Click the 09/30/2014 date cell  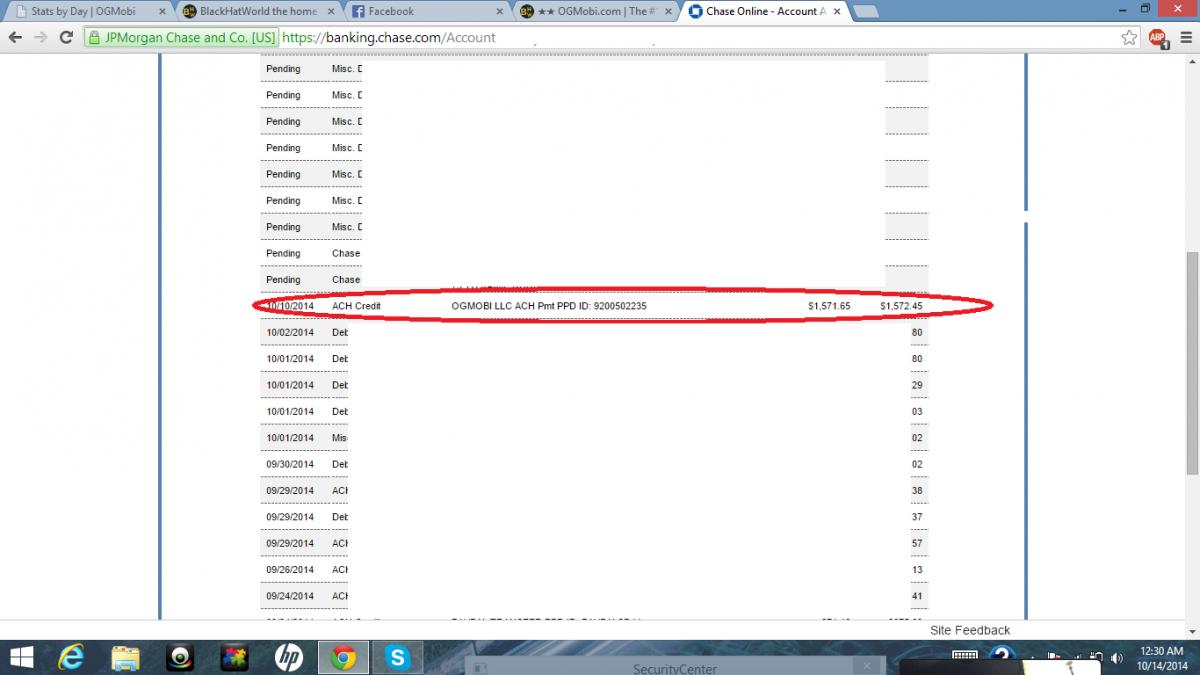point(290,464)
